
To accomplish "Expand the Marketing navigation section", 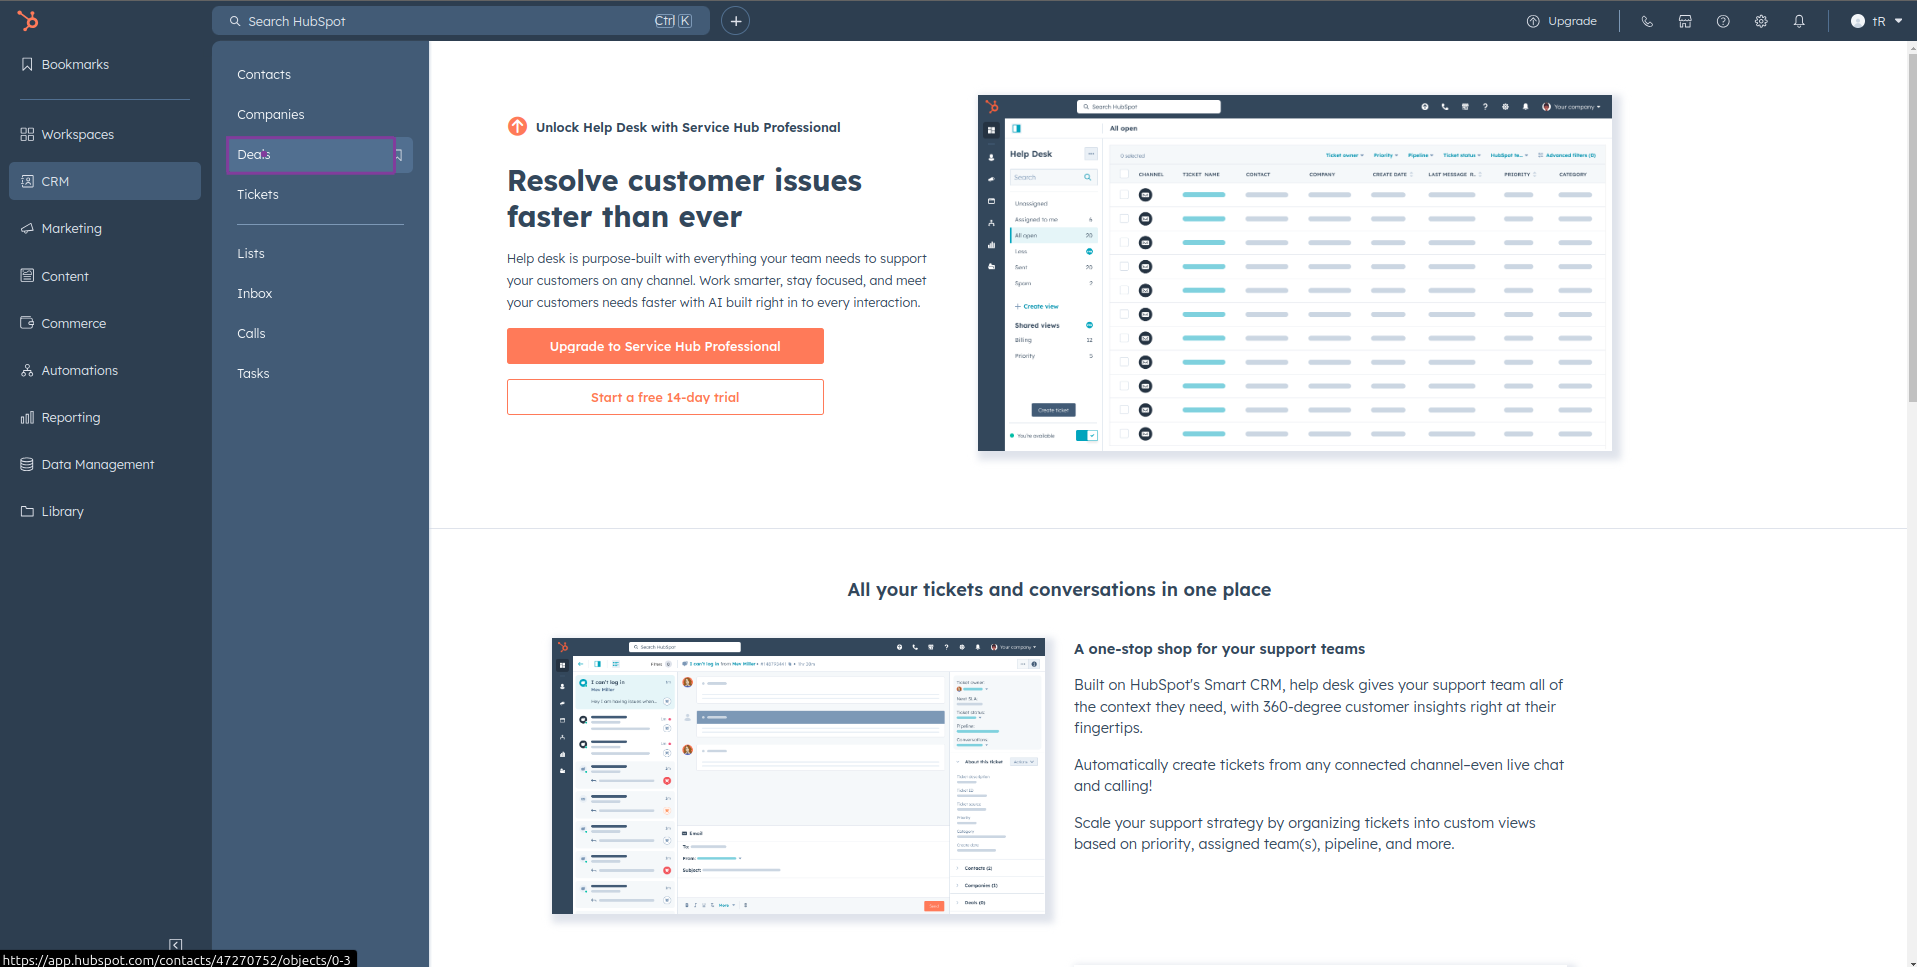I will point(71,229).
